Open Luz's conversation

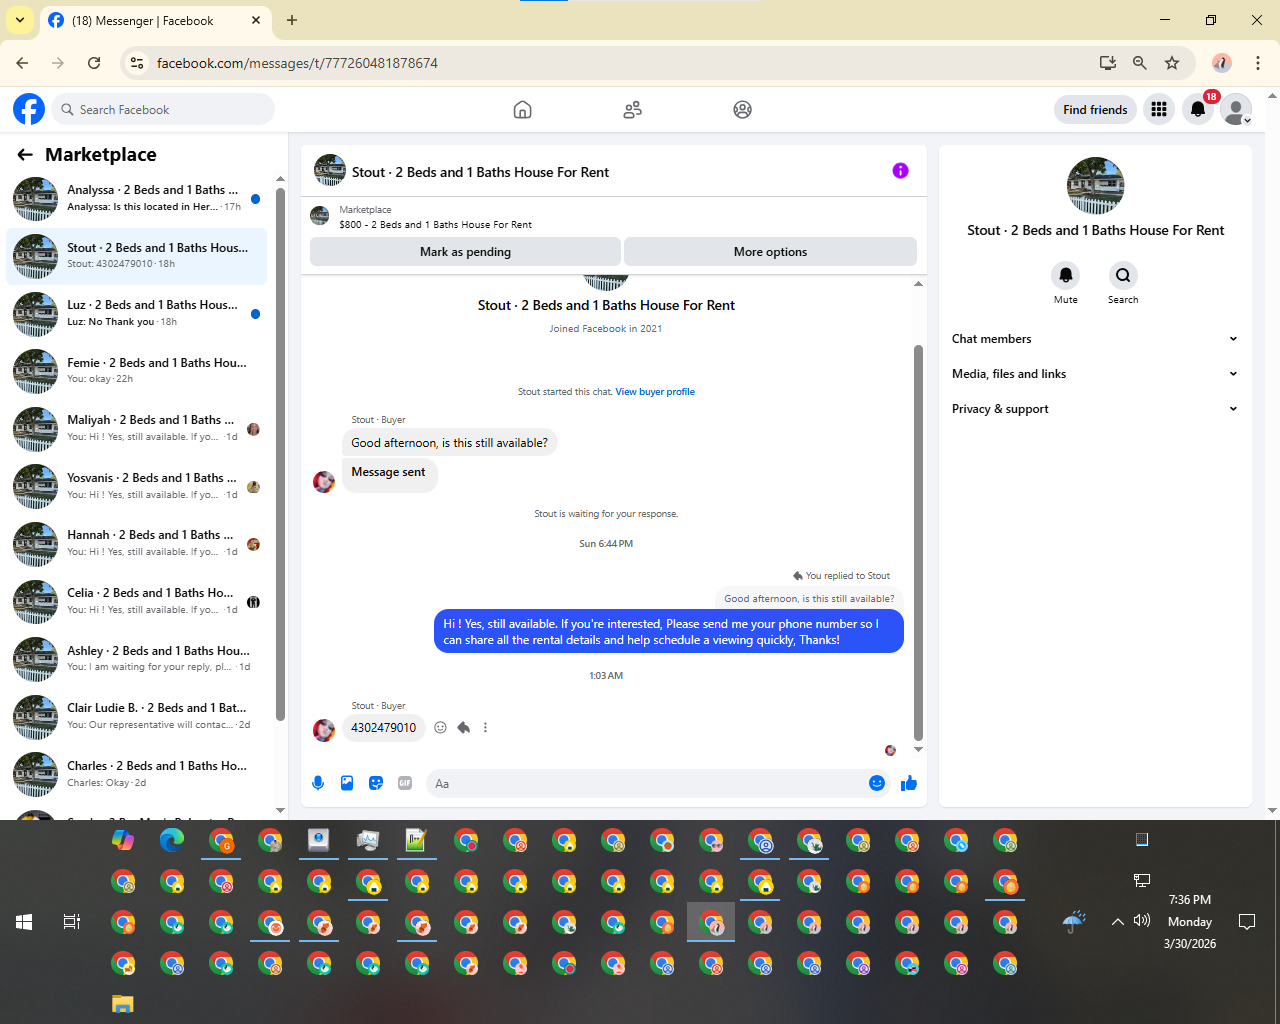pos(137,314)
